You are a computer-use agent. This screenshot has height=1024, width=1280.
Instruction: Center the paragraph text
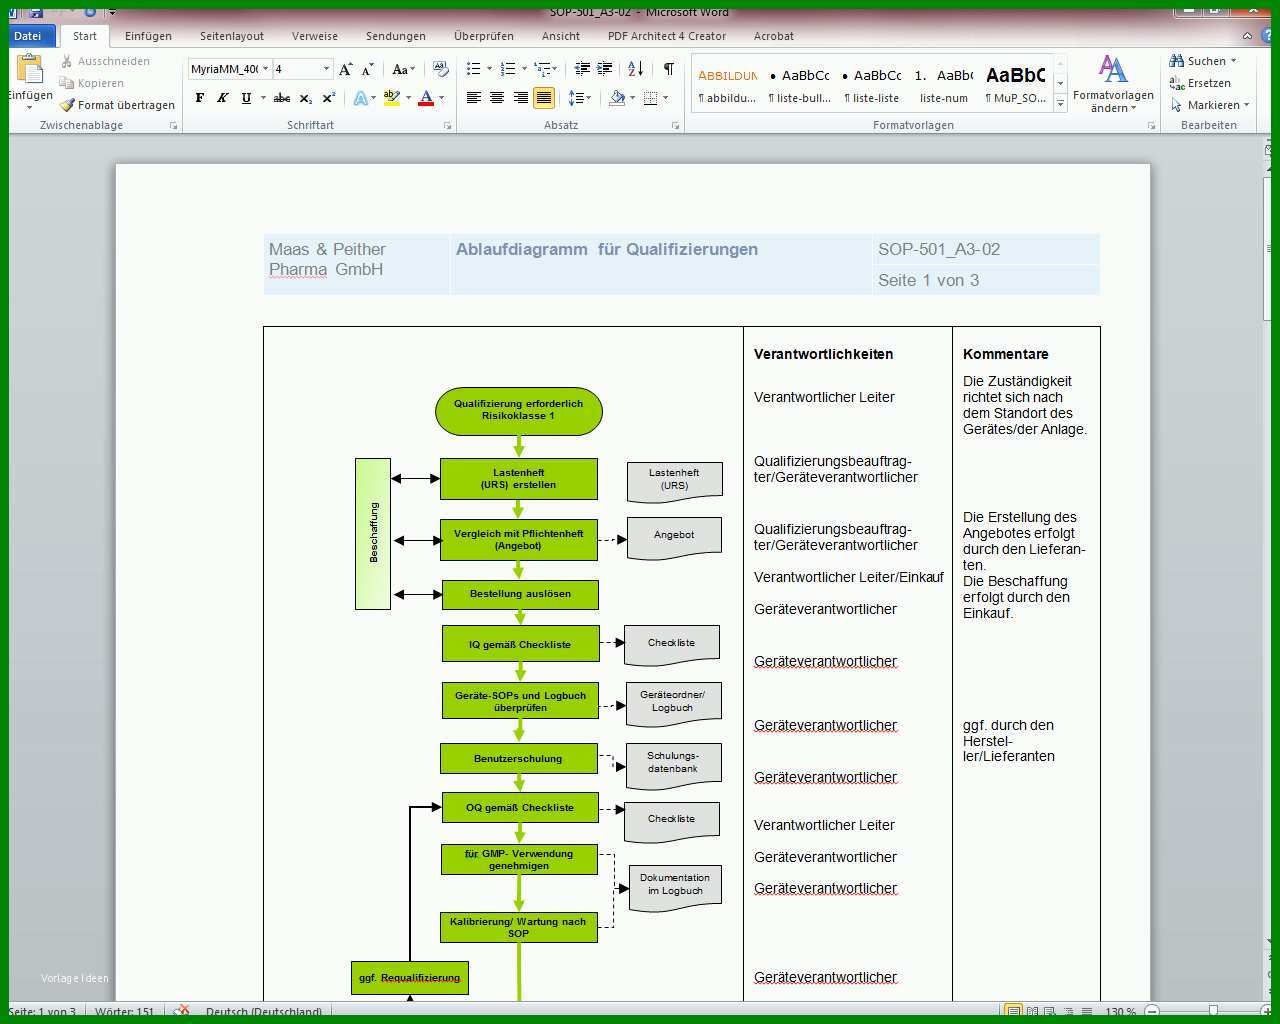[497, 98]
